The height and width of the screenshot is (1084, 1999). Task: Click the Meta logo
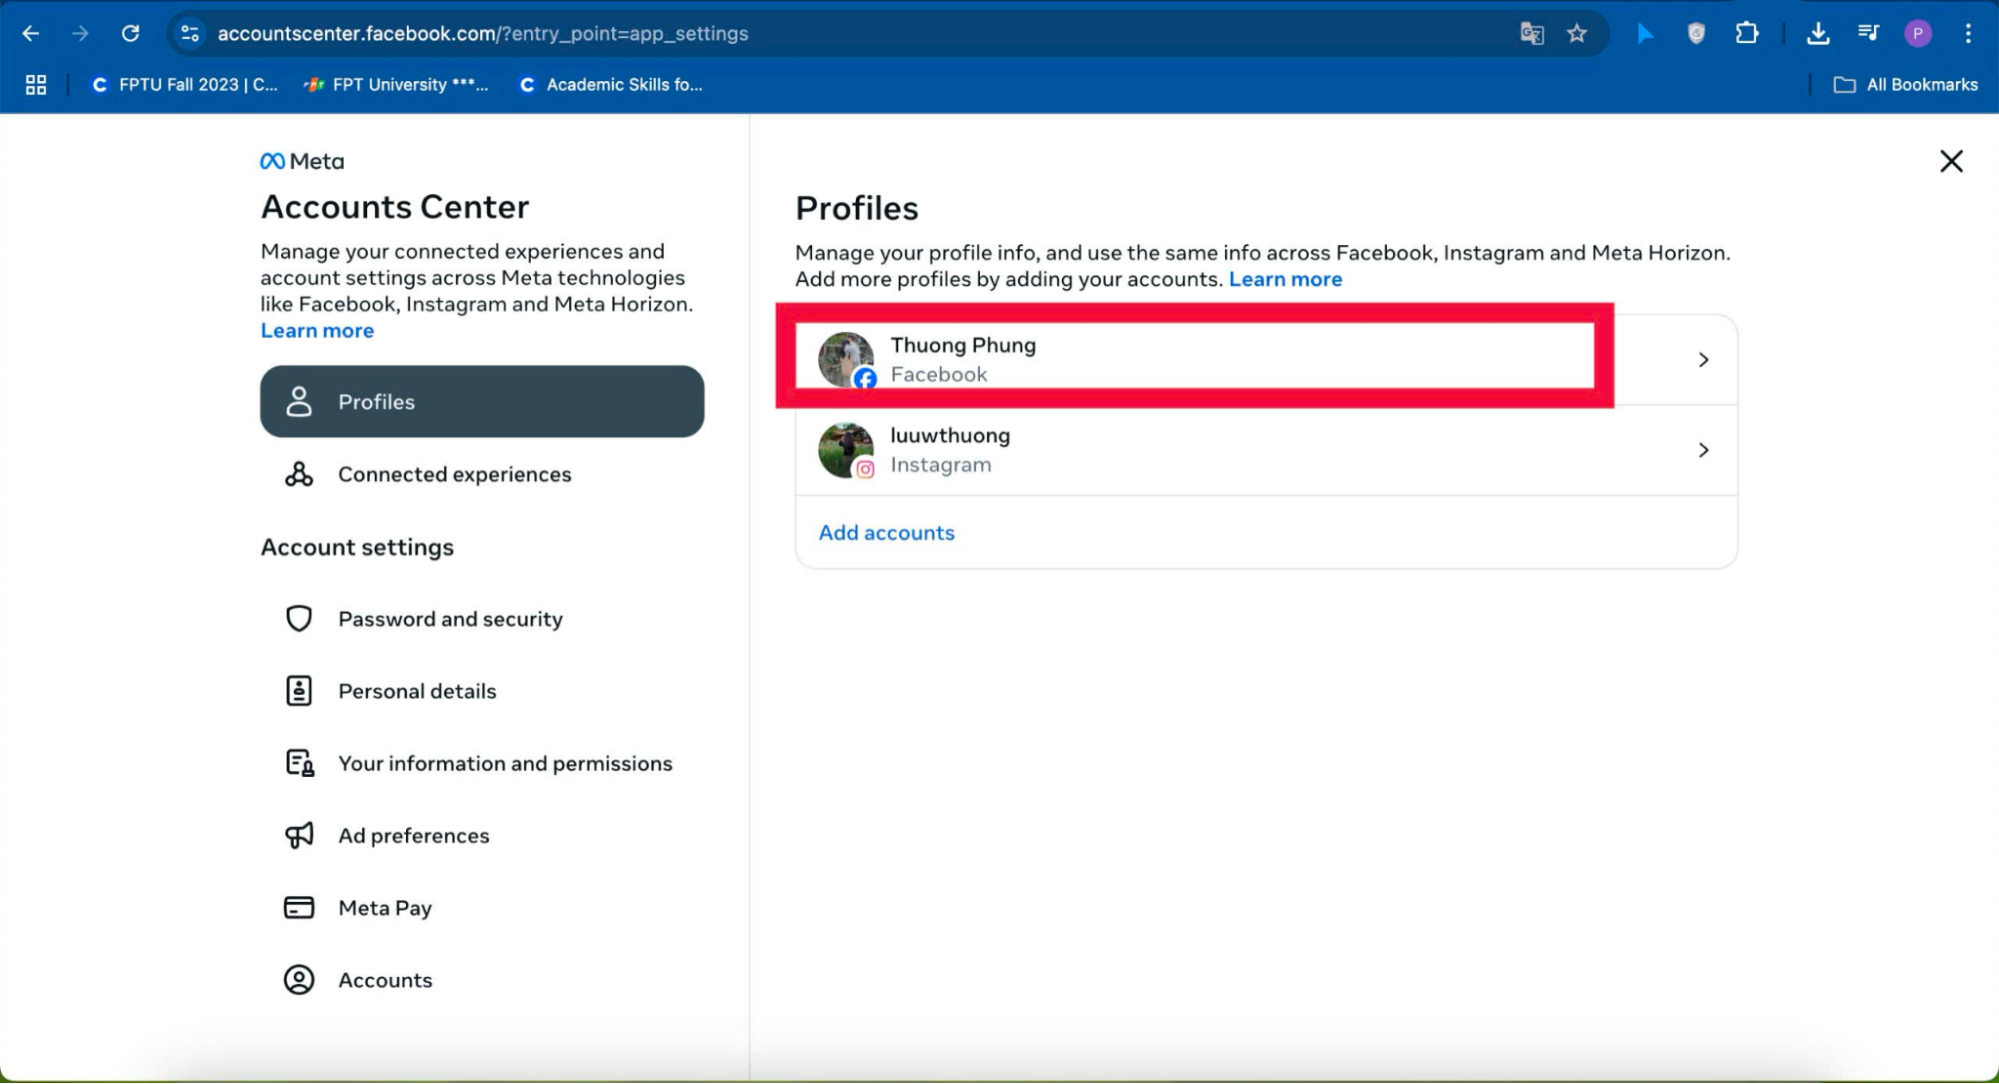pos(302,161)
